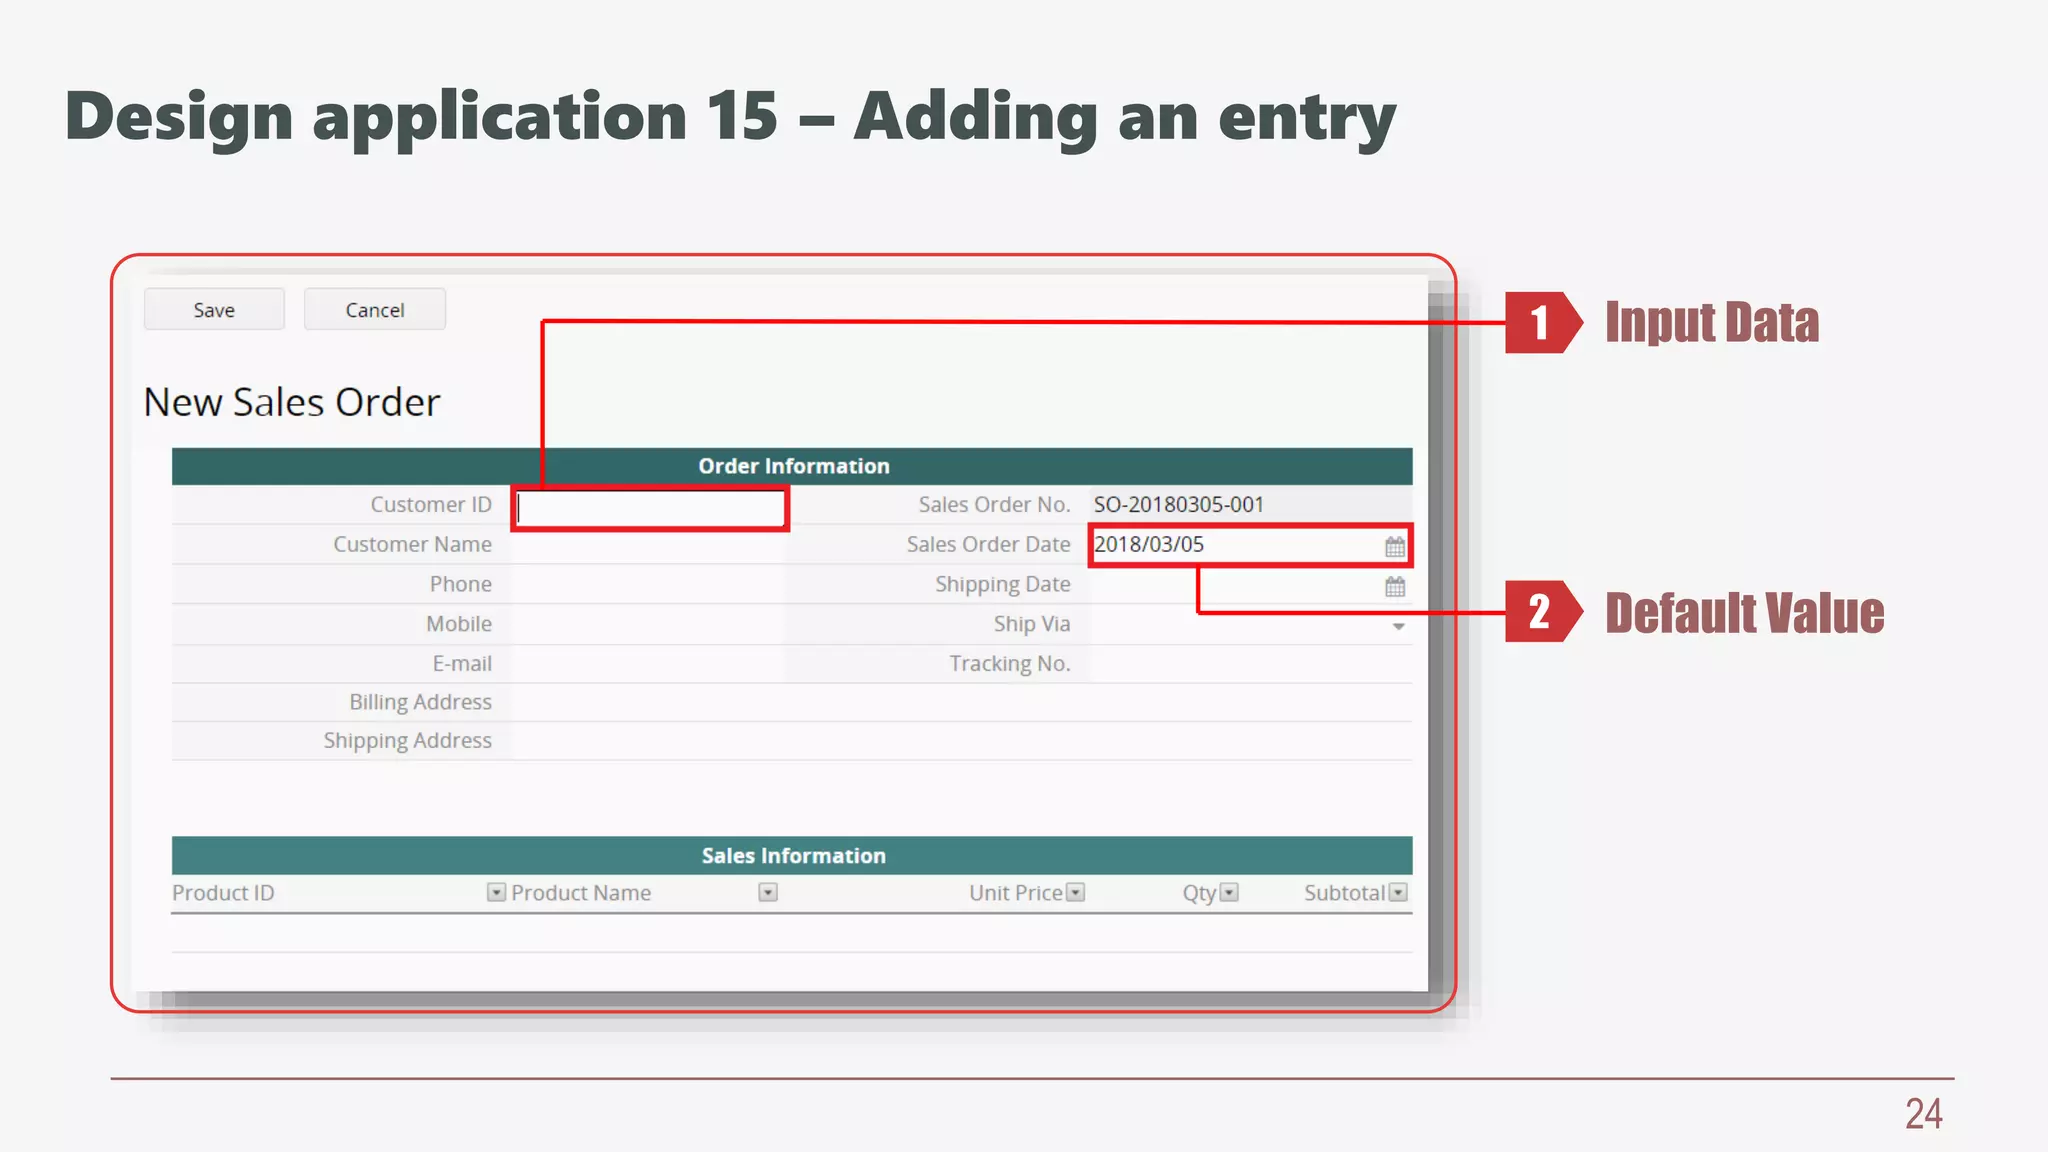2048x1152 pixels.
Task: Click the Billing Address field
Action: [x=962, y=703]
